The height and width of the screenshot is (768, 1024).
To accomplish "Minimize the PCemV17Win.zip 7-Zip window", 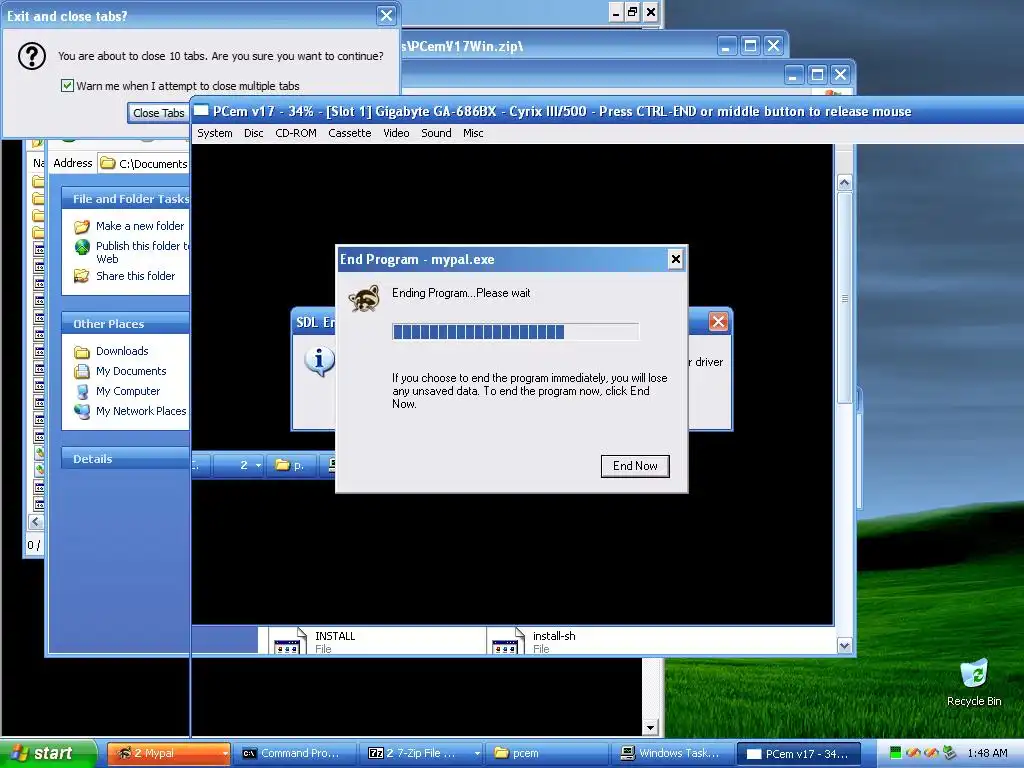I will click(726, 46).
